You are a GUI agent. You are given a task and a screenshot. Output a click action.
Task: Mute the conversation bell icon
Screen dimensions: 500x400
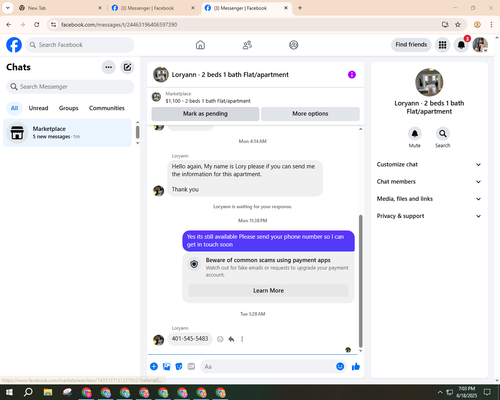tap(415, 134)
